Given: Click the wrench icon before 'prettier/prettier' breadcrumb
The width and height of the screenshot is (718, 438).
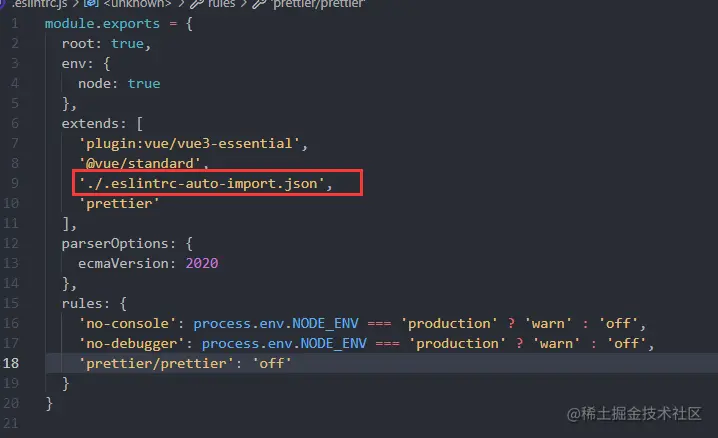Looking at the screenshot, I should 260,4.
